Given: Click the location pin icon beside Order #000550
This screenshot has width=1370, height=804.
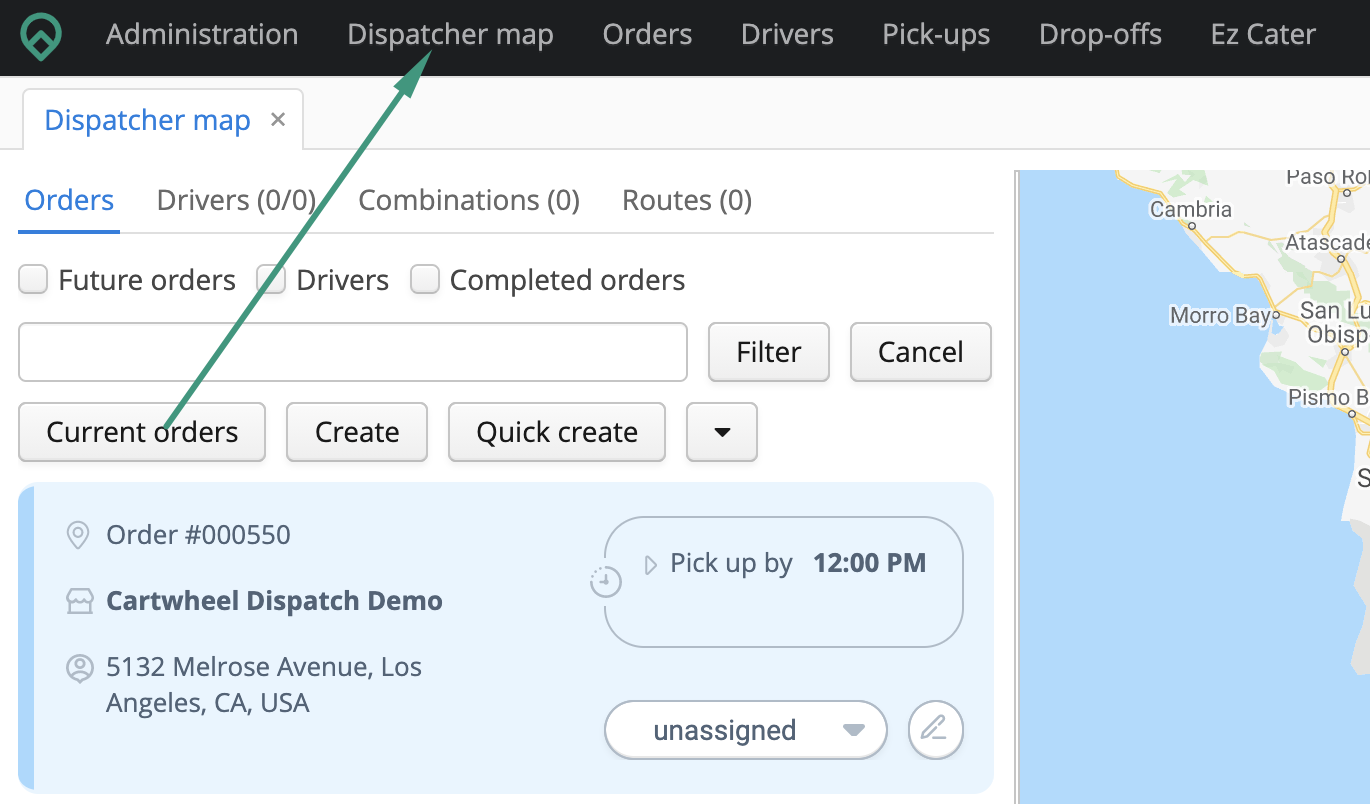Looking at the screenshot, I should 77,534.
